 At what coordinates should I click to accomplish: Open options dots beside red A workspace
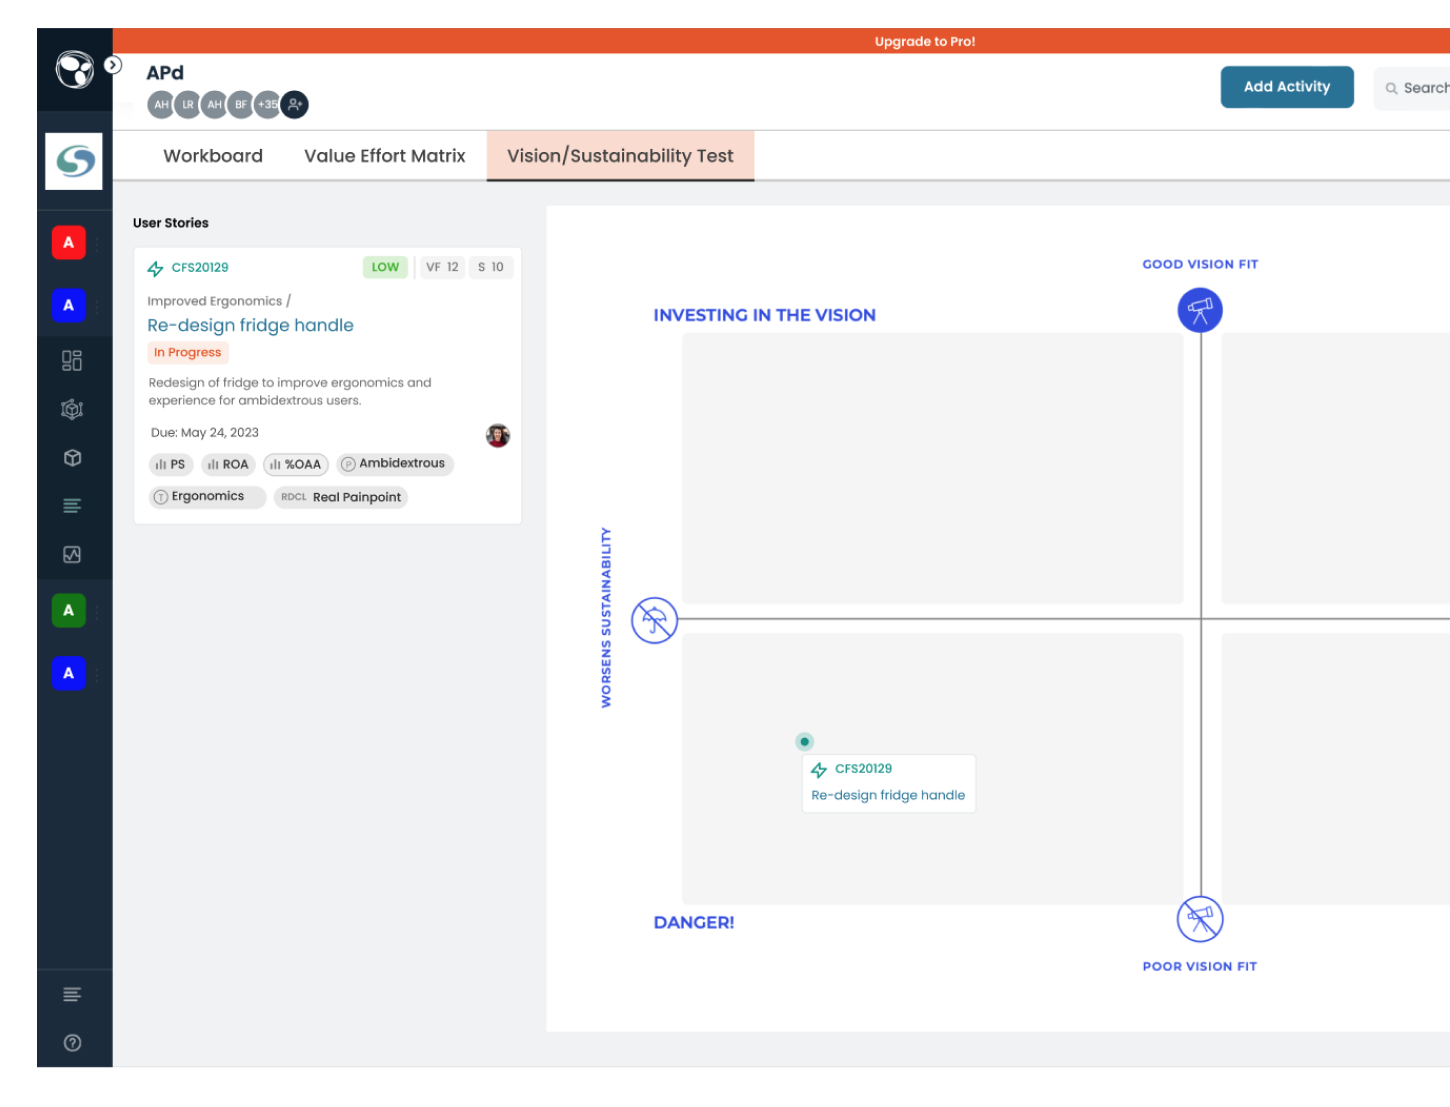coord(98,243)
